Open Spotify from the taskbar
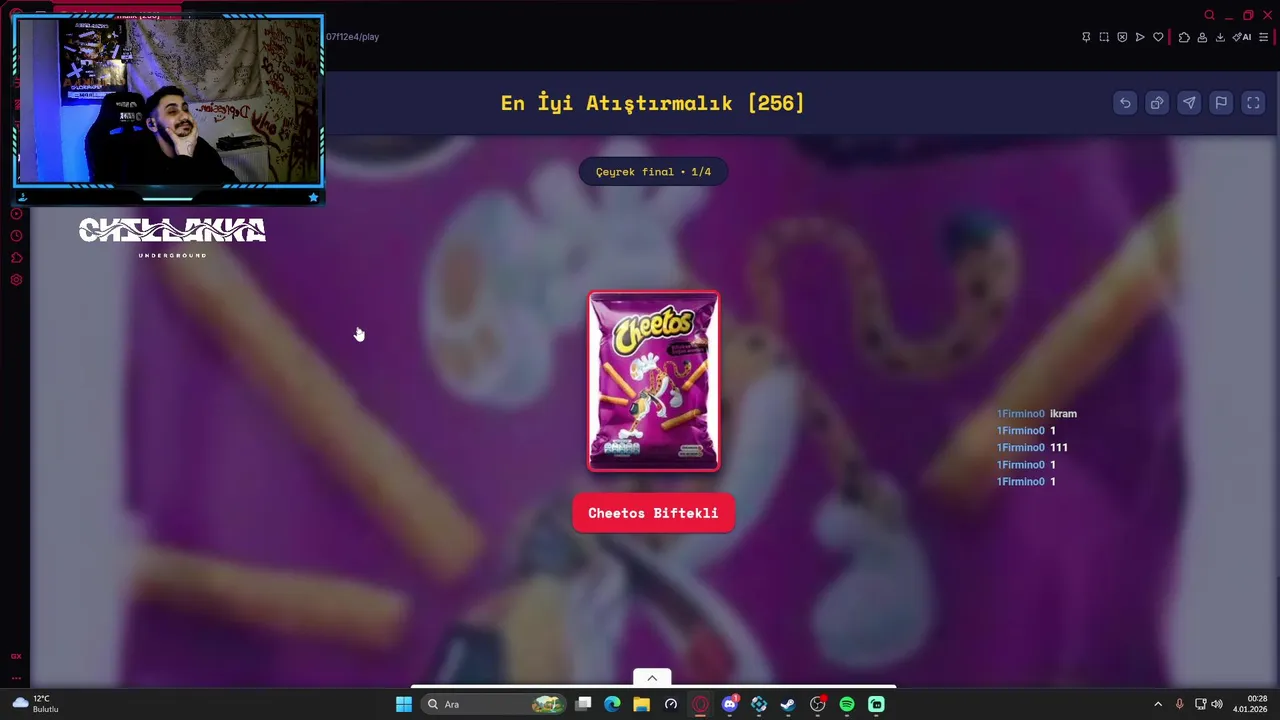 pos(847,704)
